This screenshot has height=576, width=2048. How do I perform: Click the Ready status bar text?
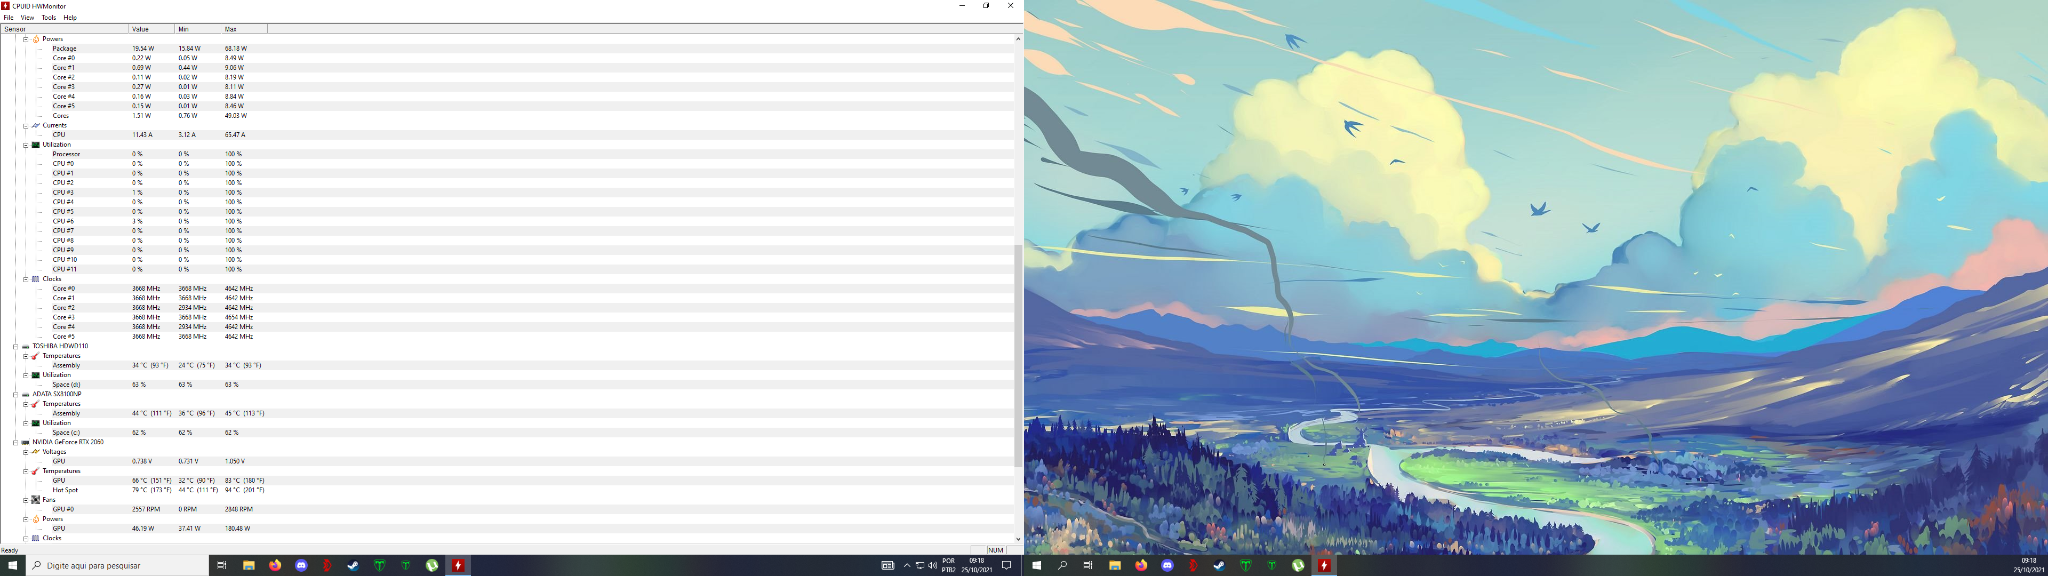[9, 550]
